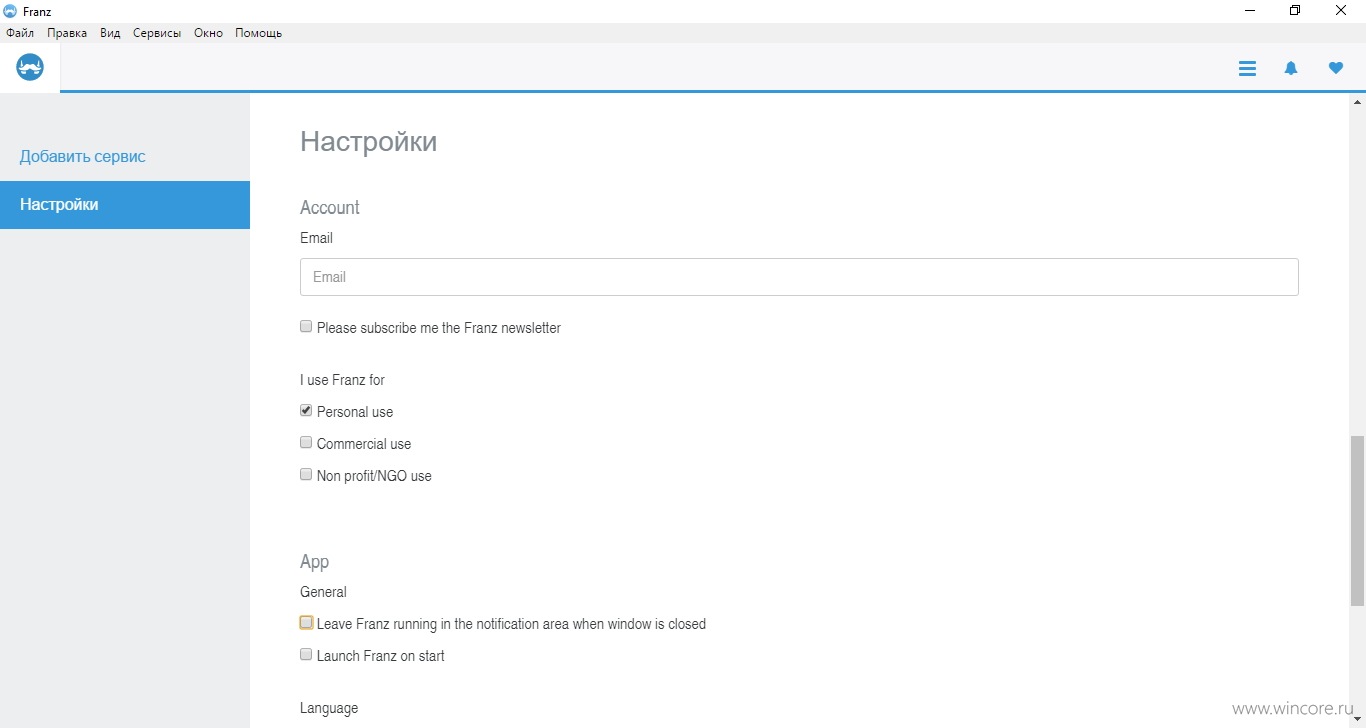Enable Launch Franz on start
This screenshot has width=1366, height=728.
(306, 654)
